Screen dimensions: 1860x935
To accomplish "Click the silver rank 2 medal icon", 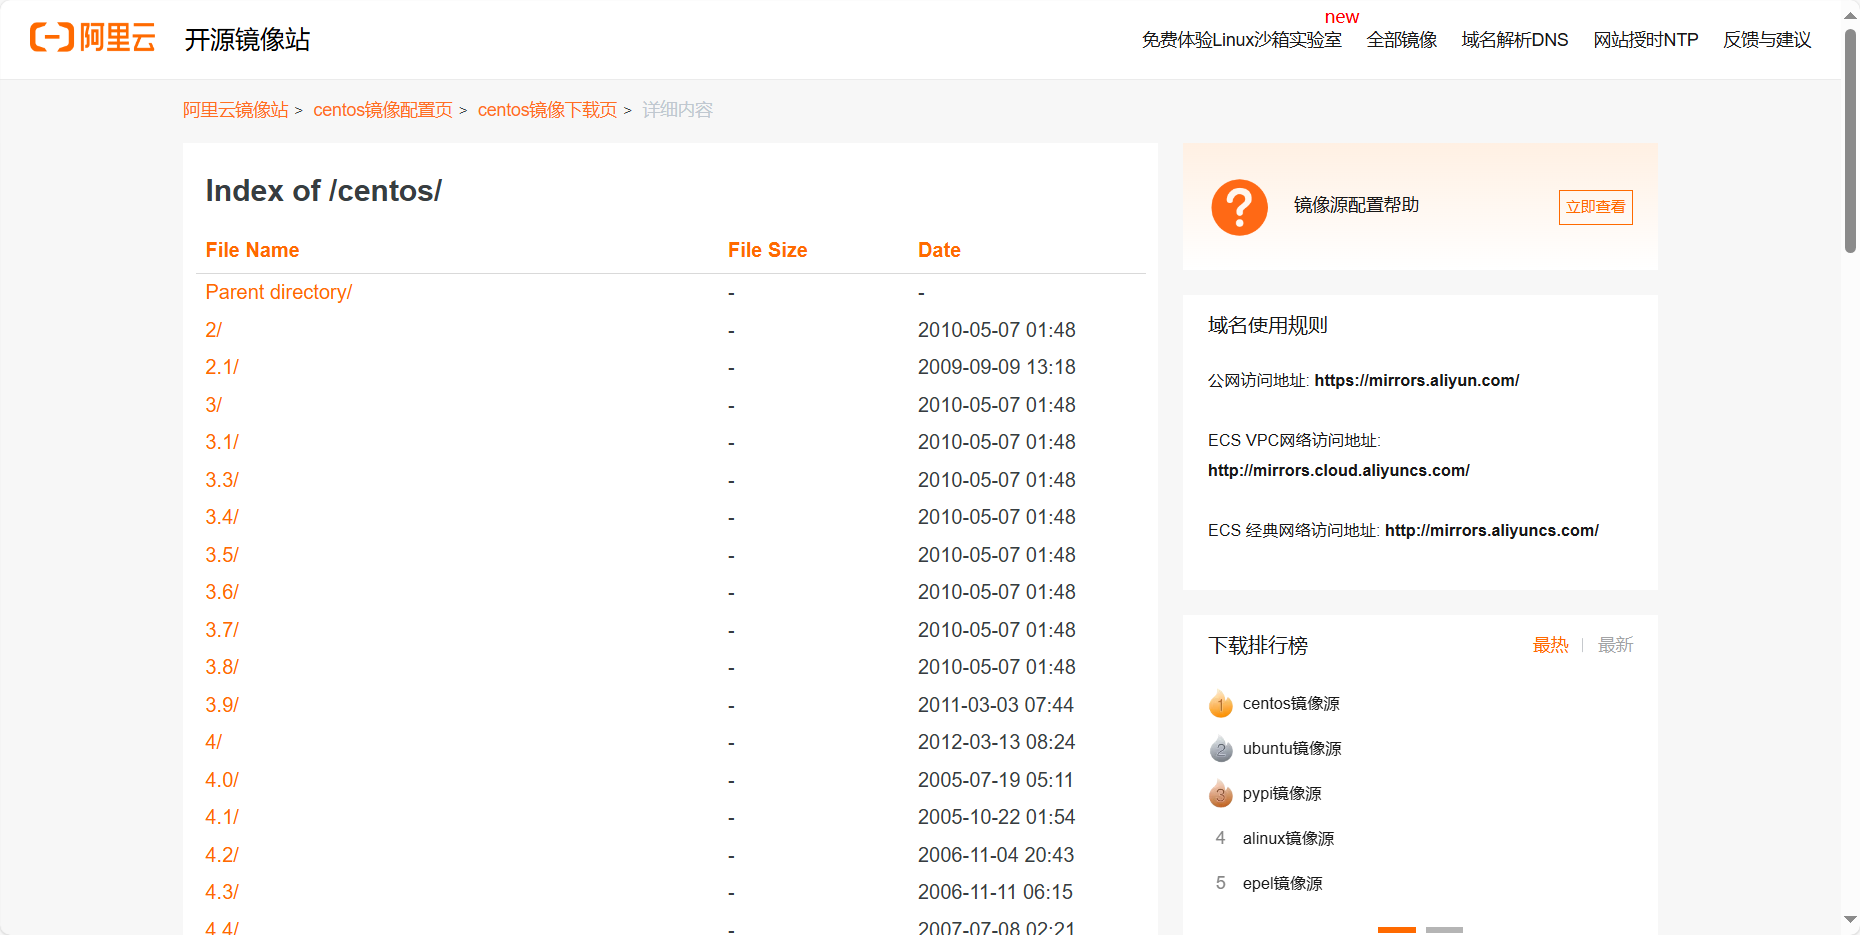I will coord(1220,749).
